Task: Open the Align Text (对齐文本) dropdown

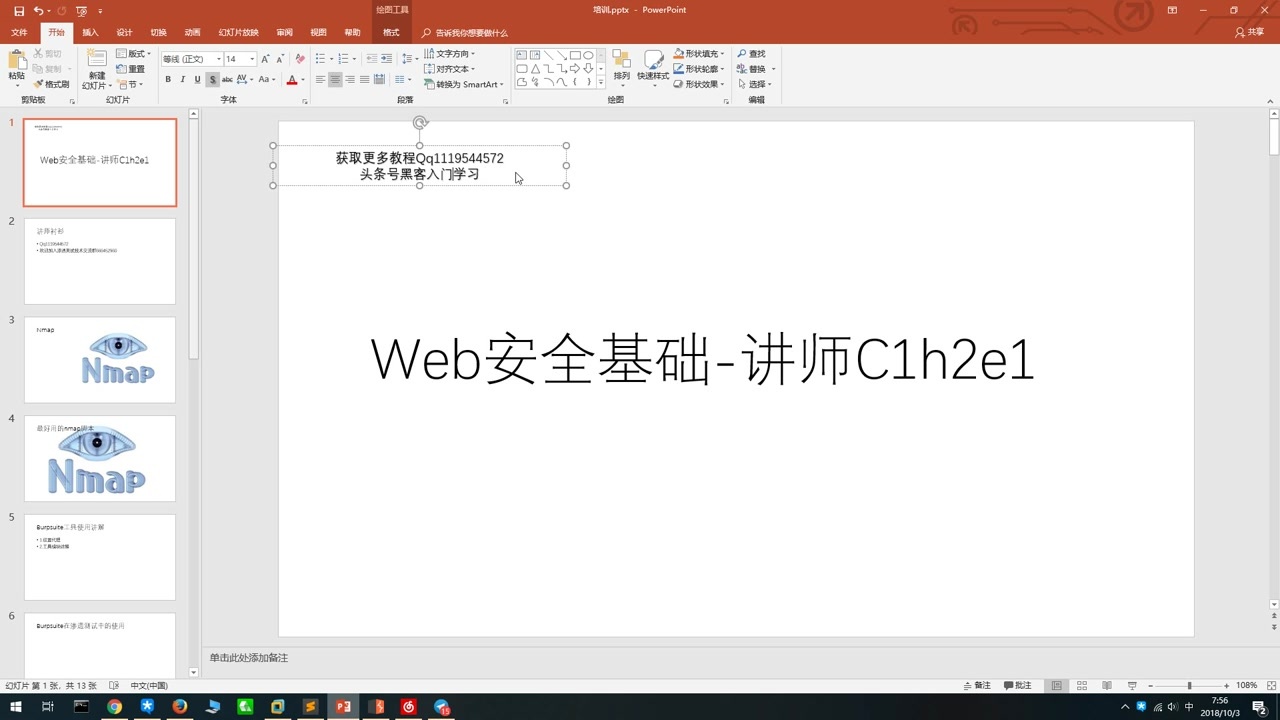Action: pos(450,69)
